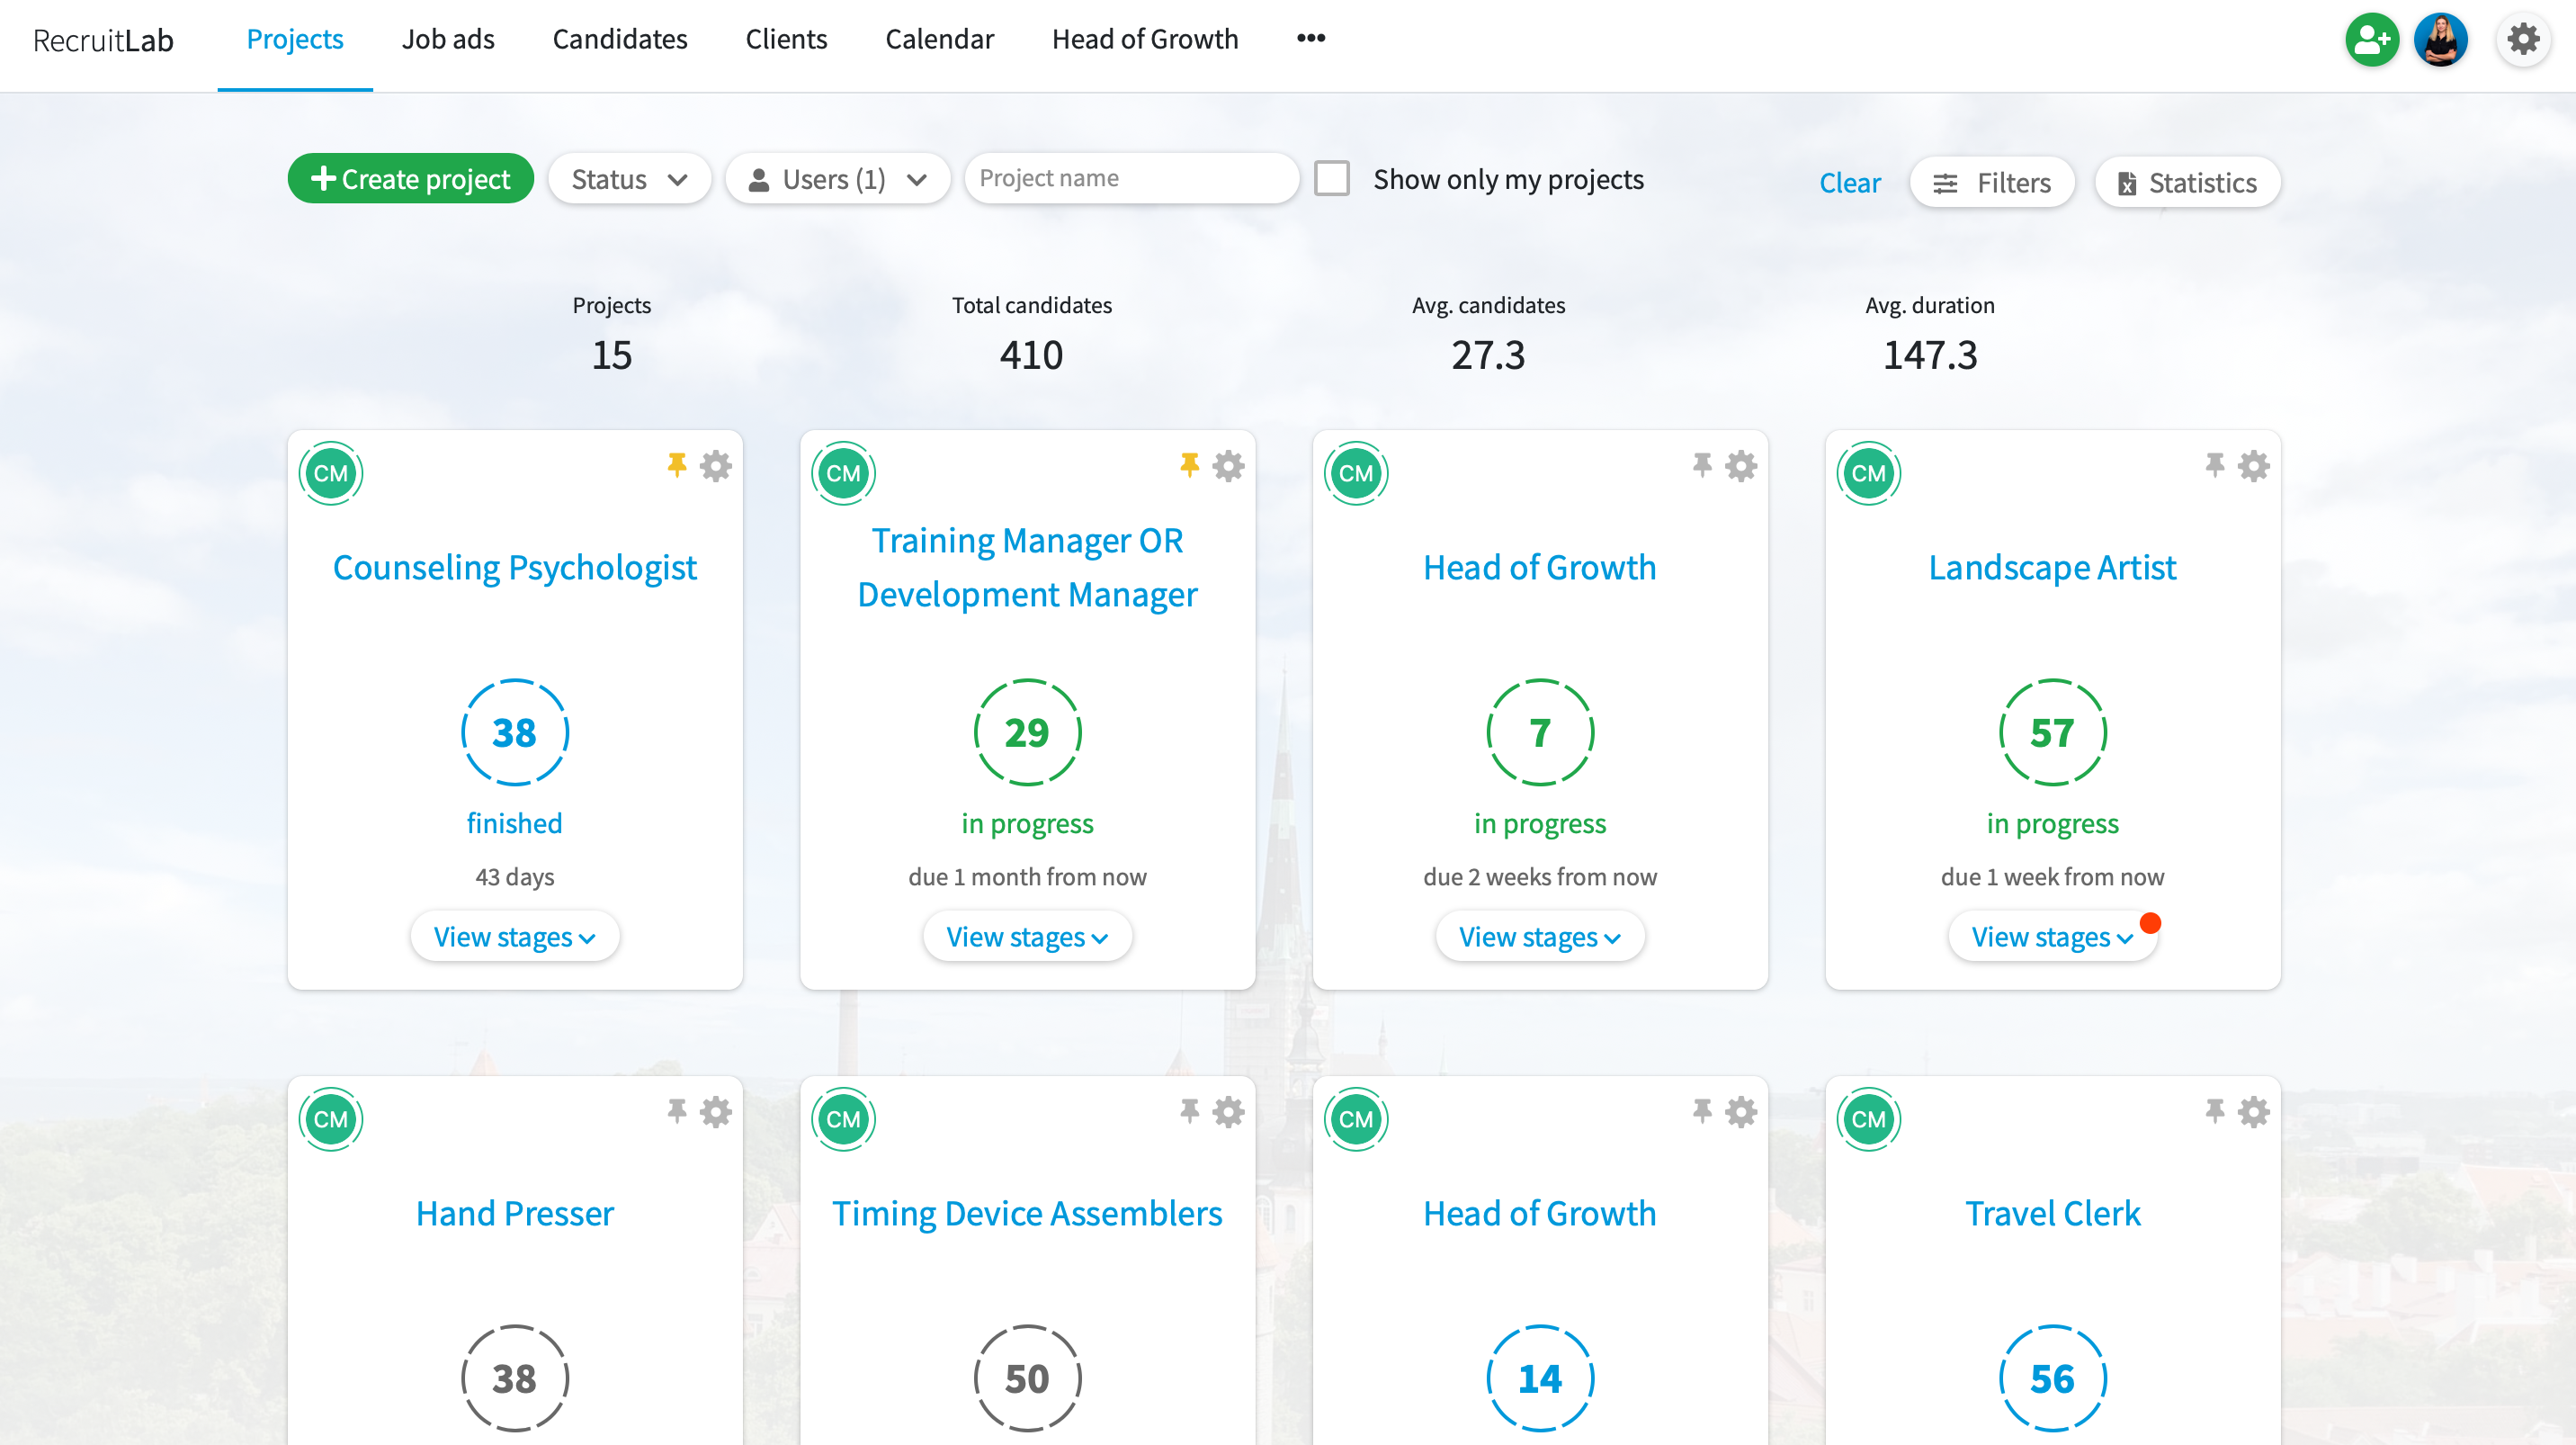
Task: Pin the Timing Device Assemblers project
Action: click(1189, 1111)
